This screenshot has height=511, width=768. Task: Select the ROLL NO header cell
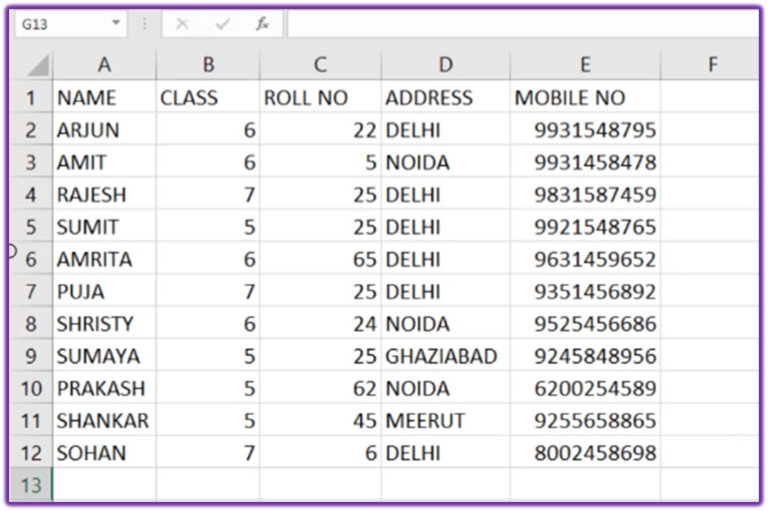tap(319, 98)
